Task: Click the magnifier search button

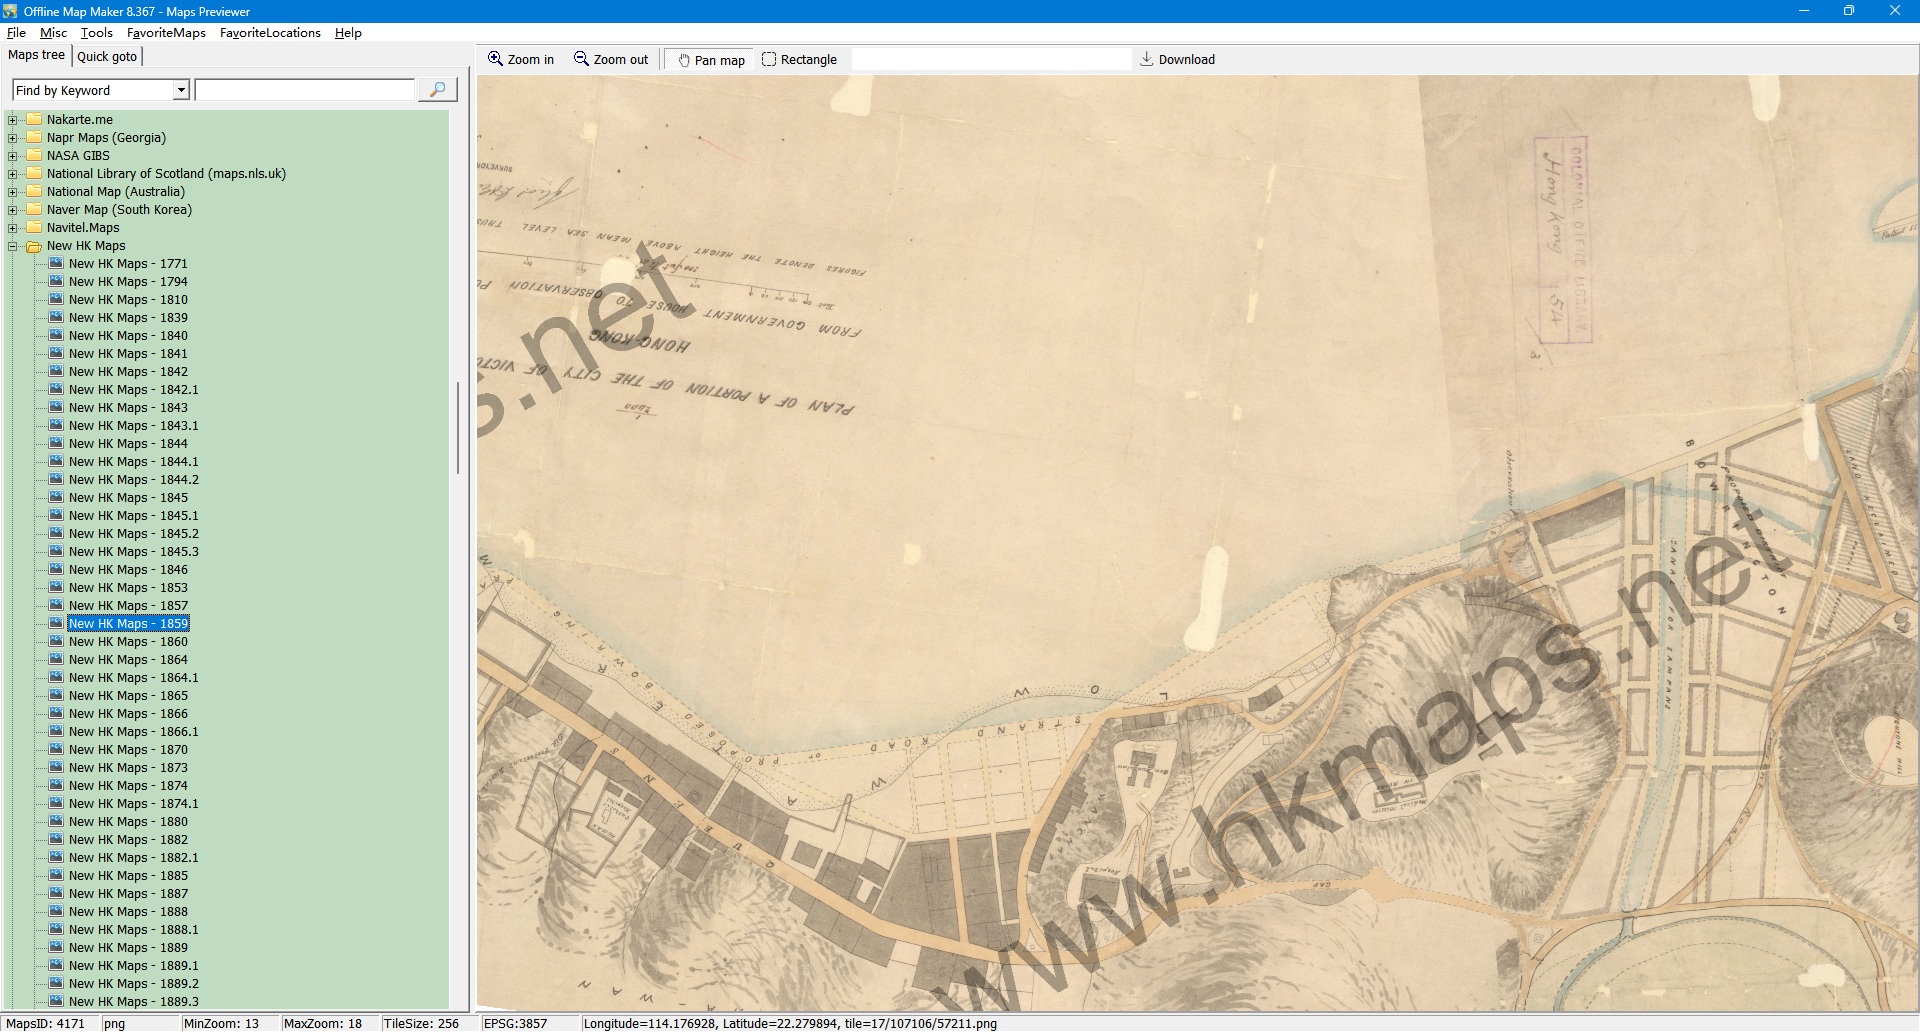Action: (437, 90)
